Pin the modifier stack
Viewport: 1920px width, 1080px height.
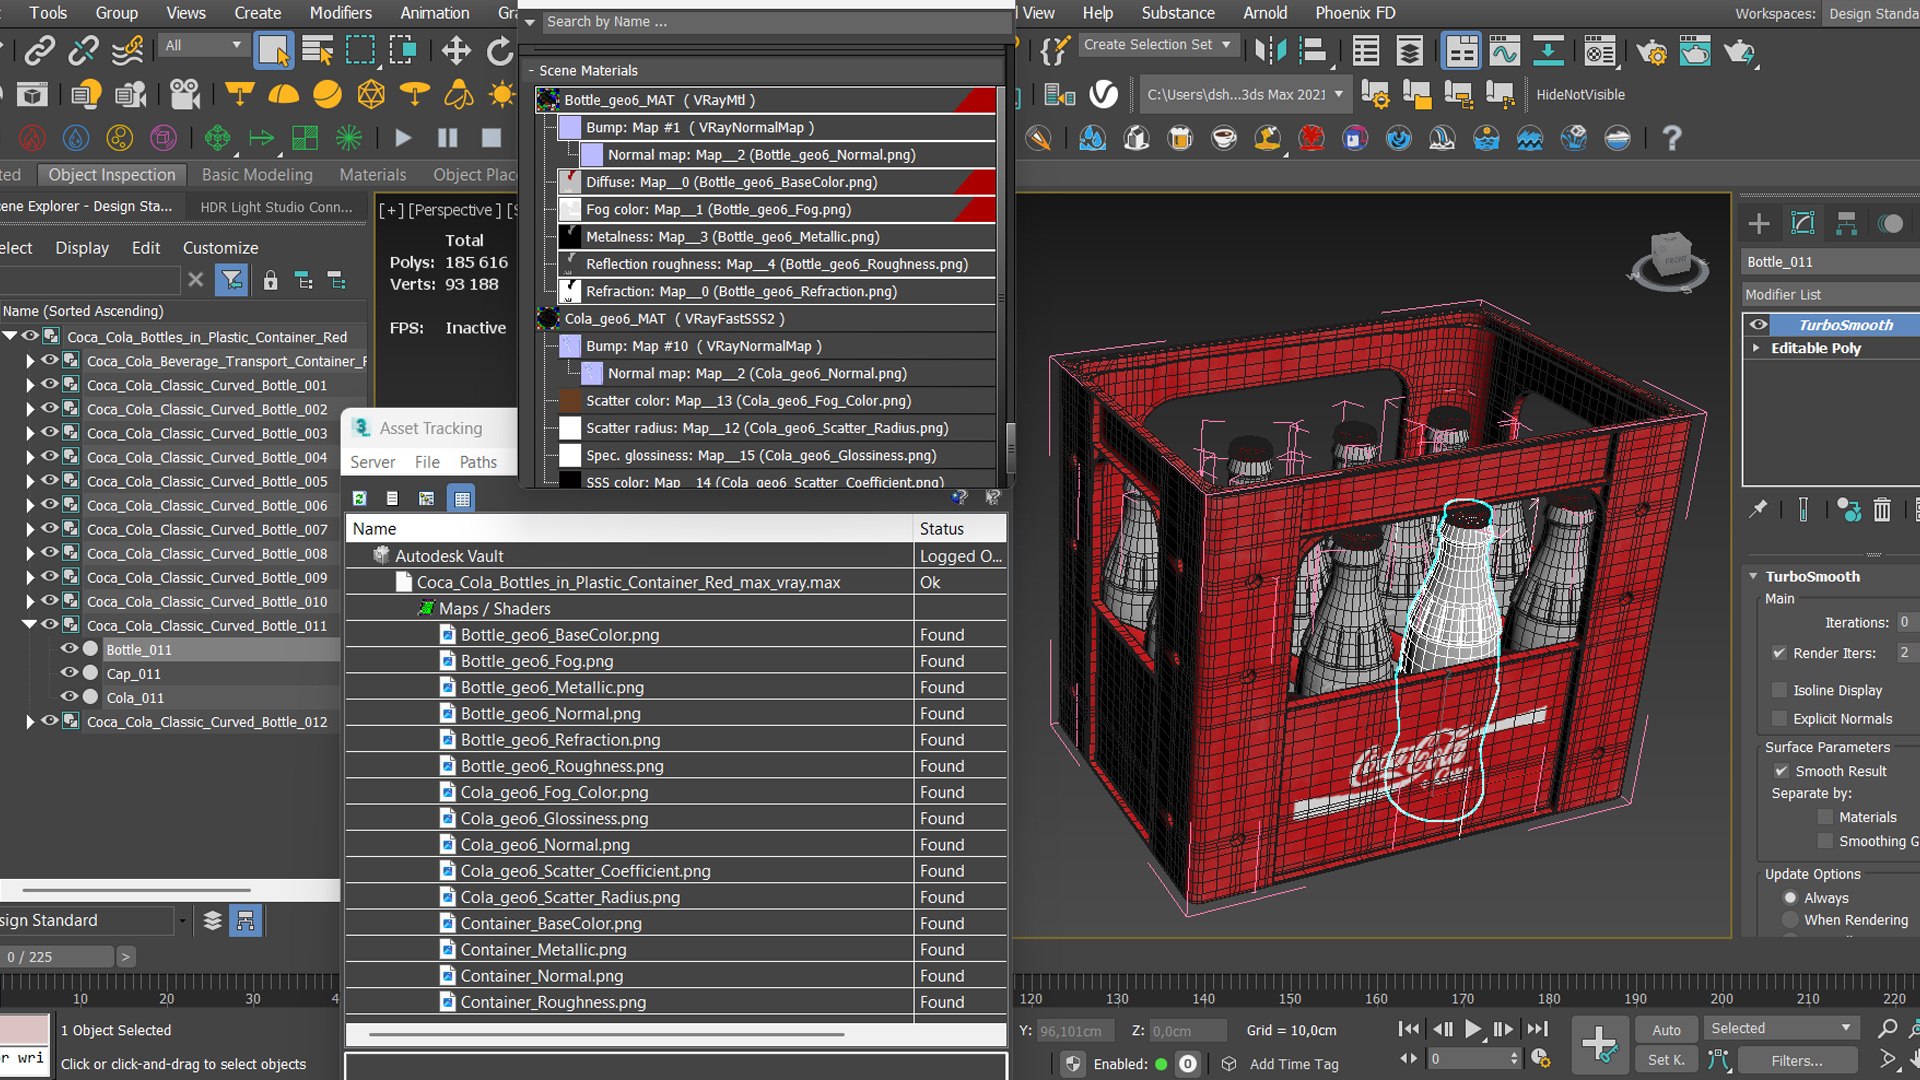[1758, 510]
